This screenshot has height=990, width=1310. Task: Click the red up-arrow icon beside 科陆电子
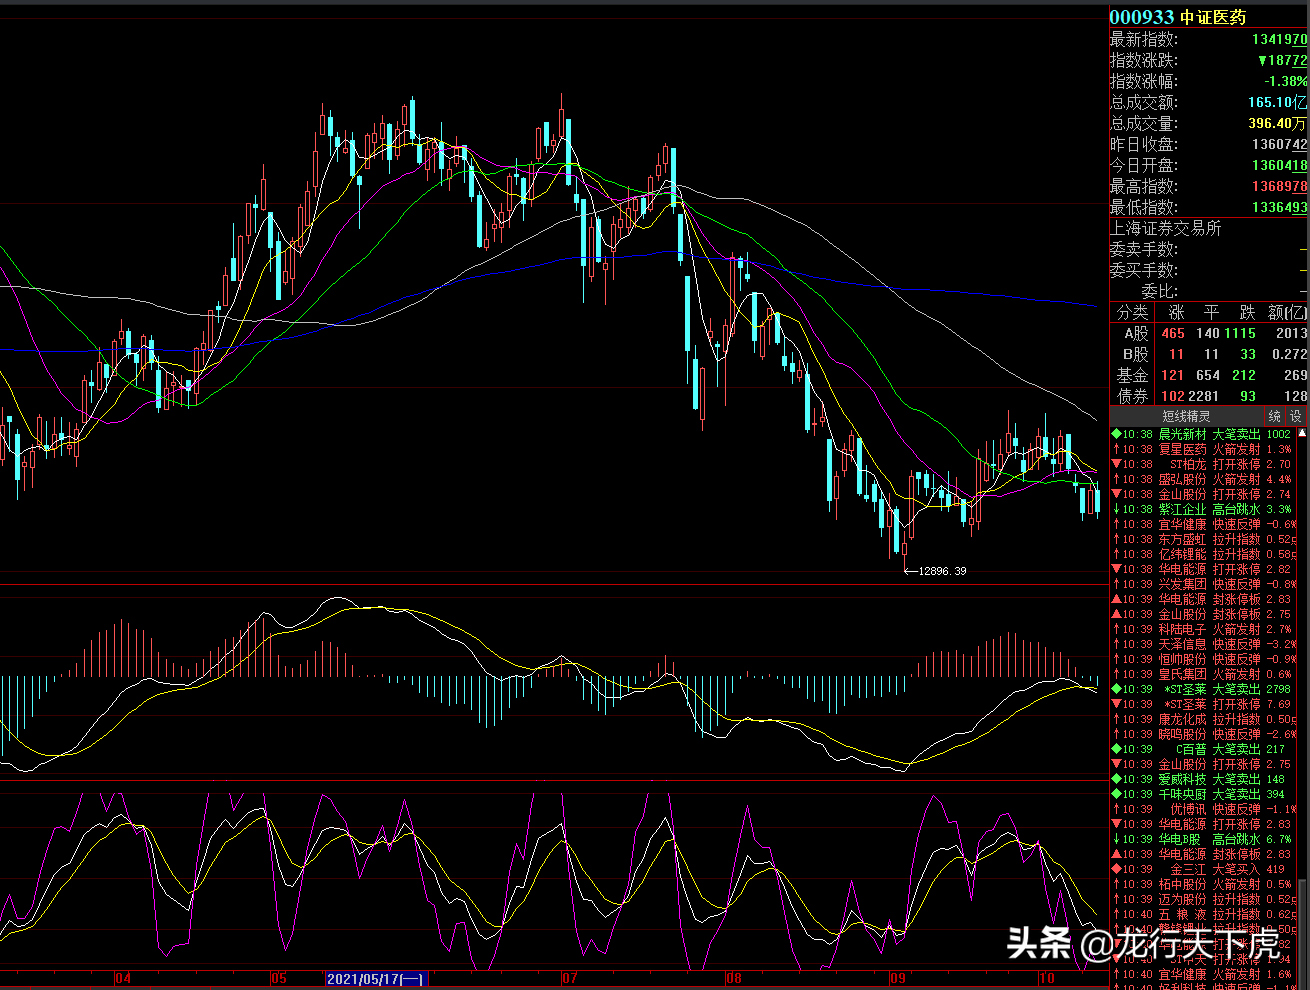pos(1116,629)
